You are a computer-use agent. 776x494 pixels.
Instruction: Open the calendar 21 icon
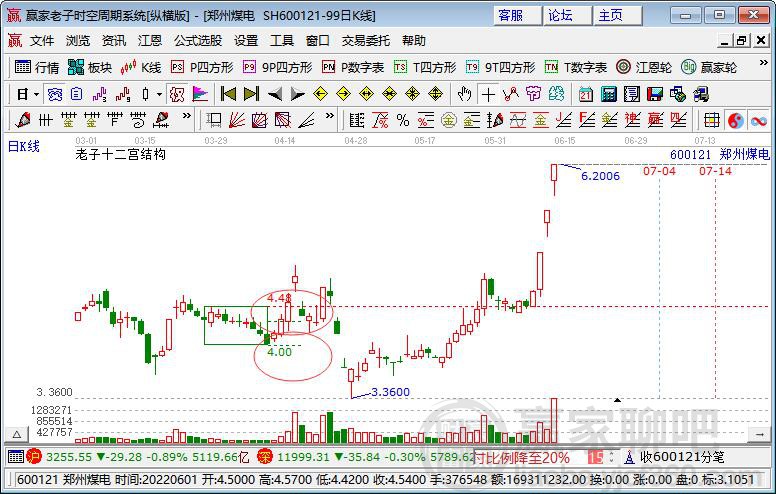(585, 94)
